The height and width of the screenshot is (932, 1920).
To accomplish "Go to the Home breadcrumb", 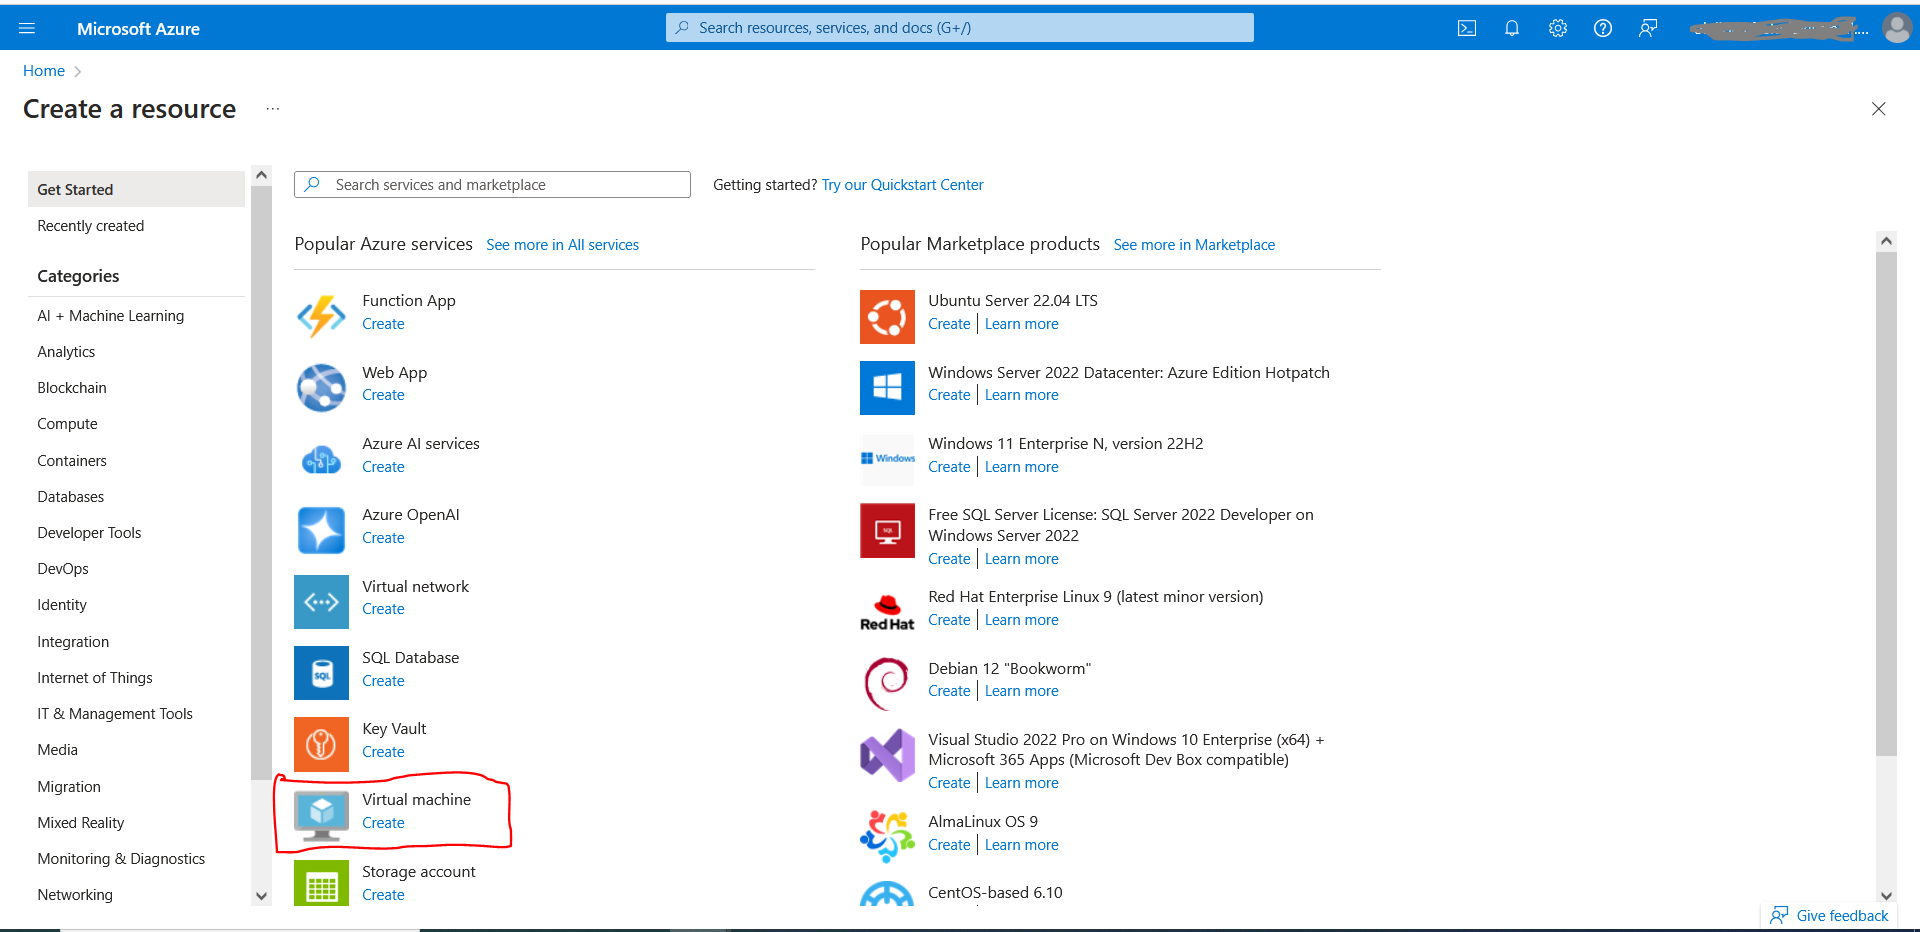I will pos(44,71).
